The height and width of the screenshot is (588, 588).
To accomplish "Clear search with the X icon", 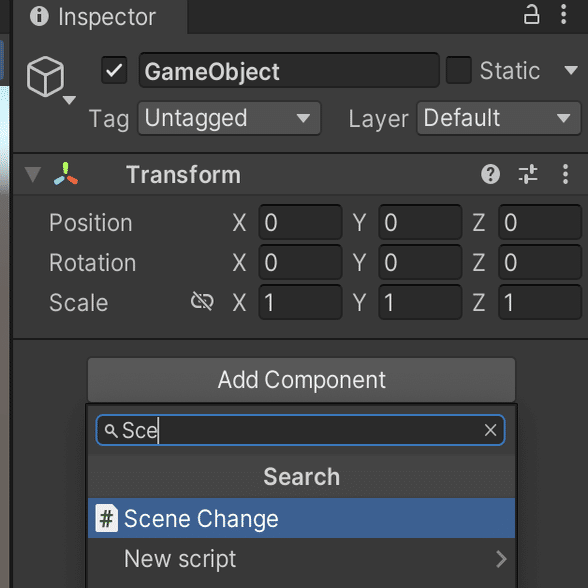I will [490, 430].
